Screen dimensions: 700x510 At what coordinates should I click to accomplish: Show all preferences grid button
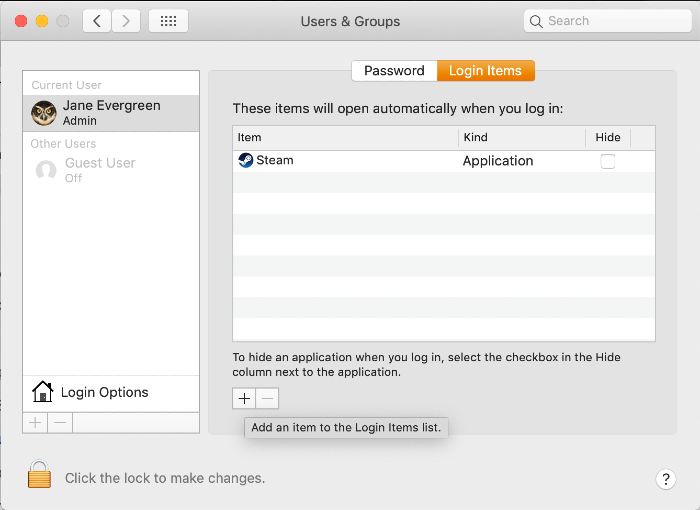point(168,21)
